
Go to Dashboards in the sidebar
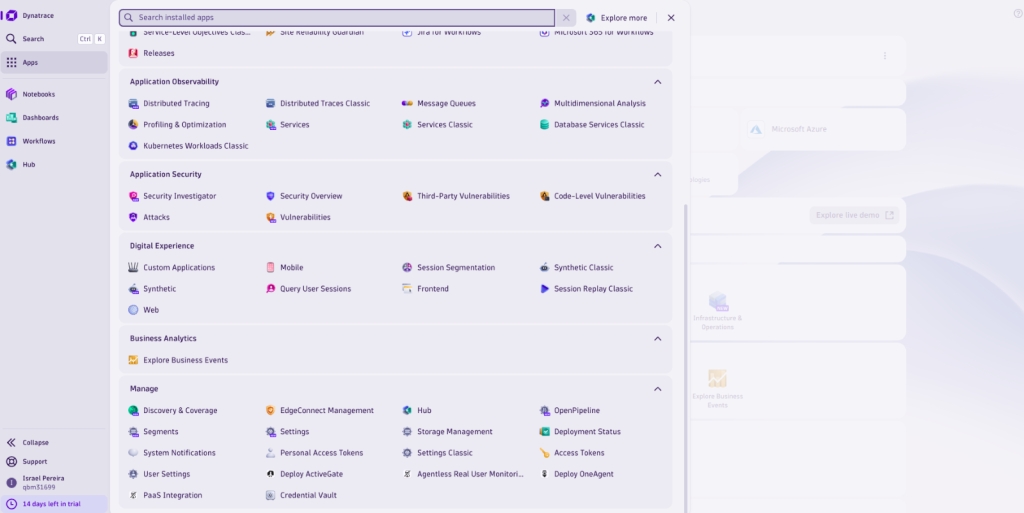pos(40,118)
